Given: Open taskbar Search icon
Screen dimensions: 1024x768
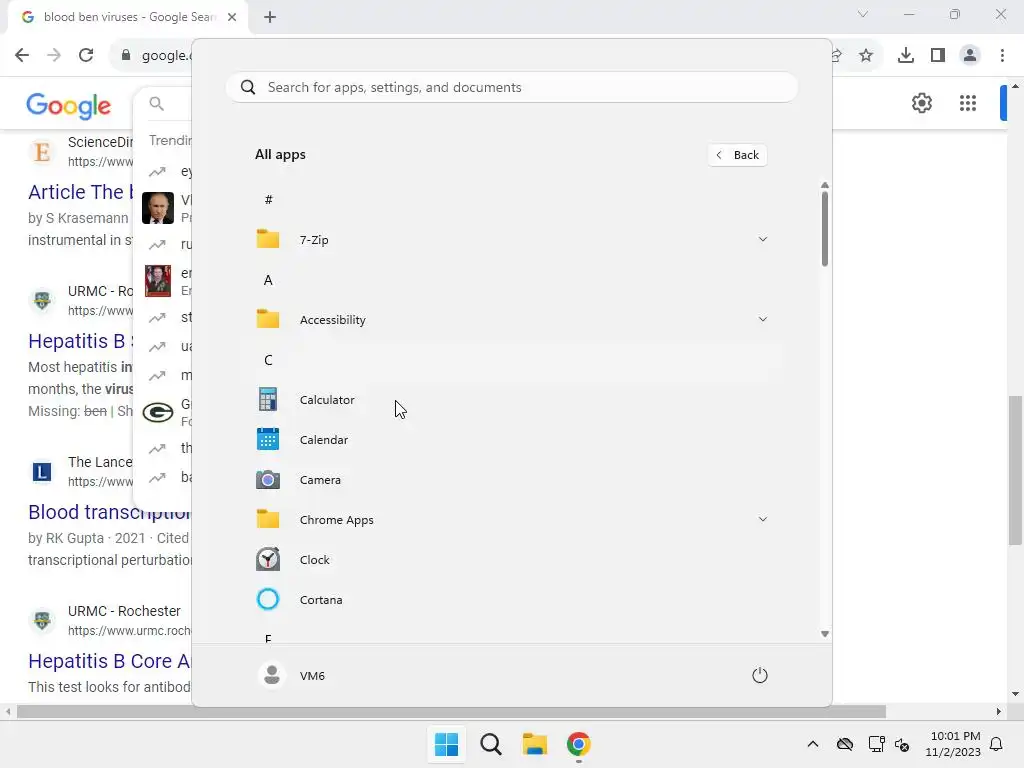Looking at the screenshot, I should click(491, 744).
